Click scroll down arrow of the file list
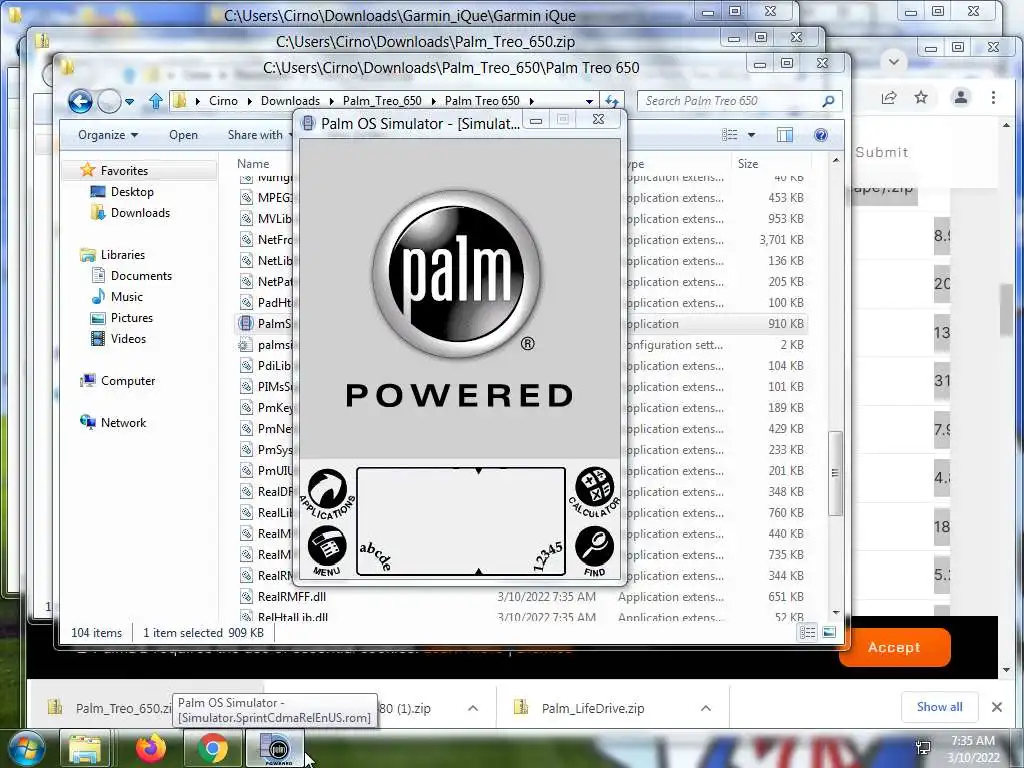The width and height of the screenshot is (1024, 768). (836, 613)
